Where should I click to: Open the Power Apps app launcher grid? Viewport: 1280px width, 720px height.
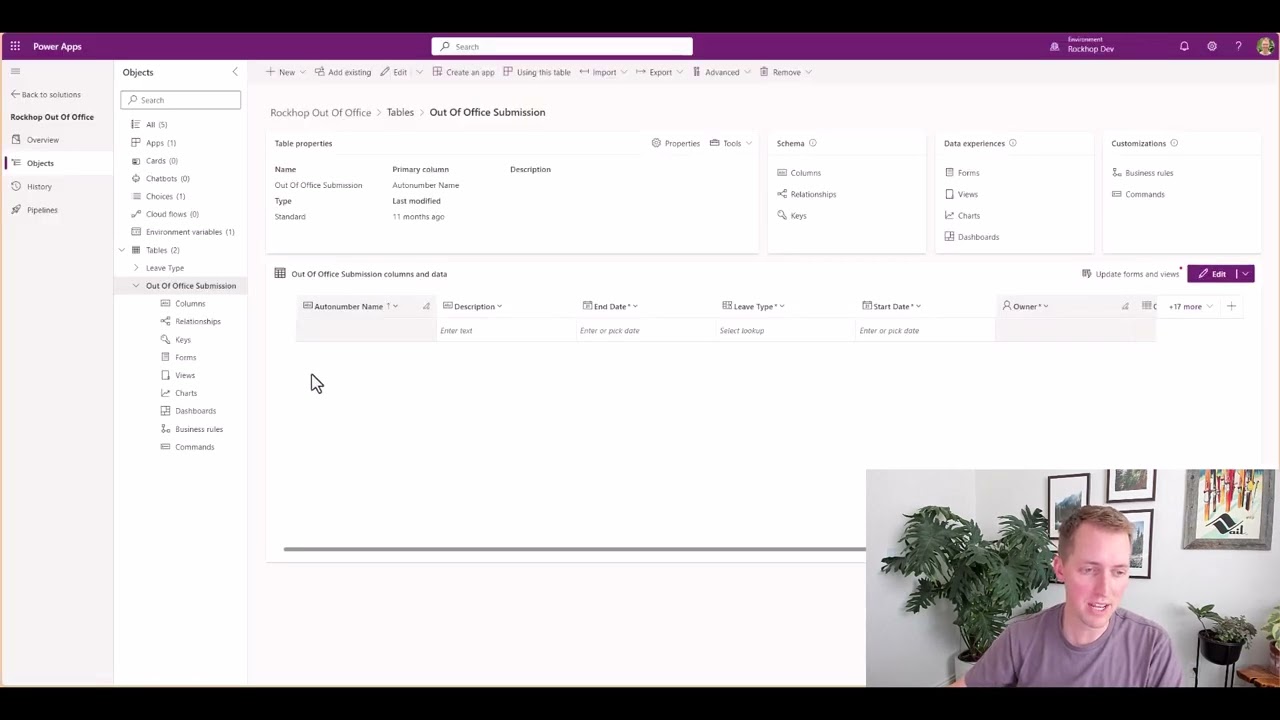(15, 46)
